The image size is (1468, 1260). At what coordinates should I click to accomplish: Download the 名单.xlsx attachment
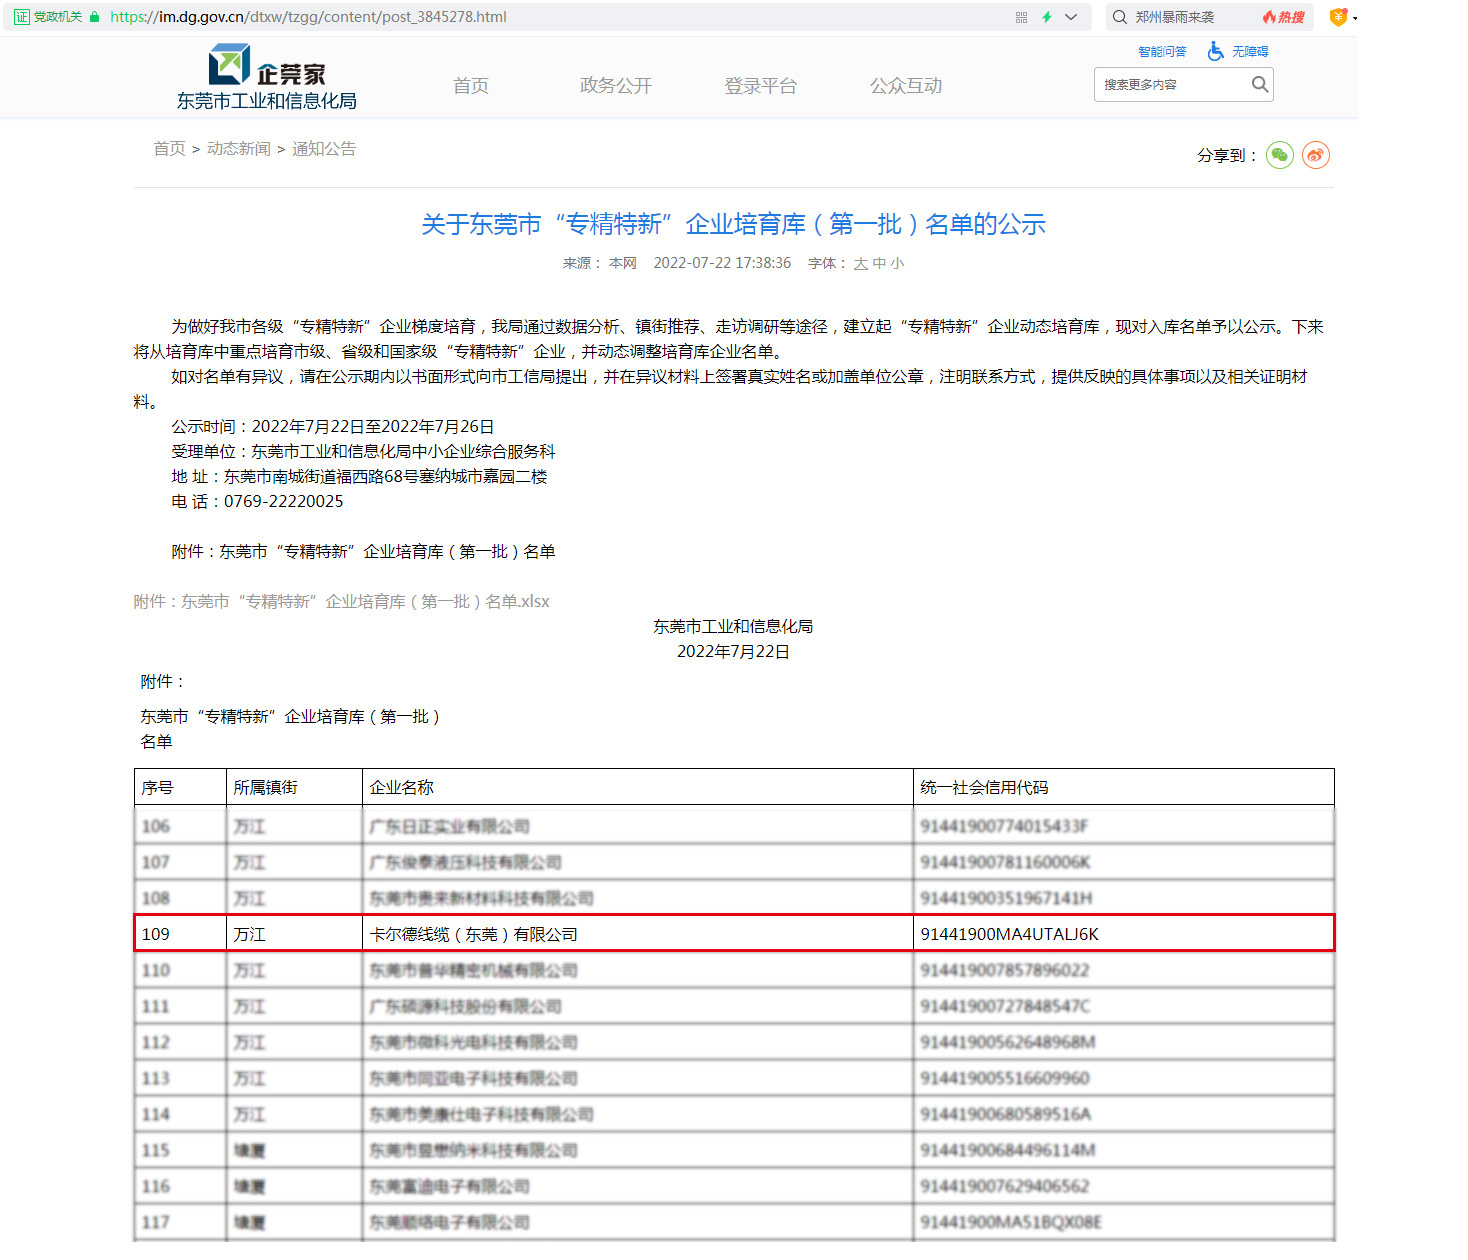341,602
